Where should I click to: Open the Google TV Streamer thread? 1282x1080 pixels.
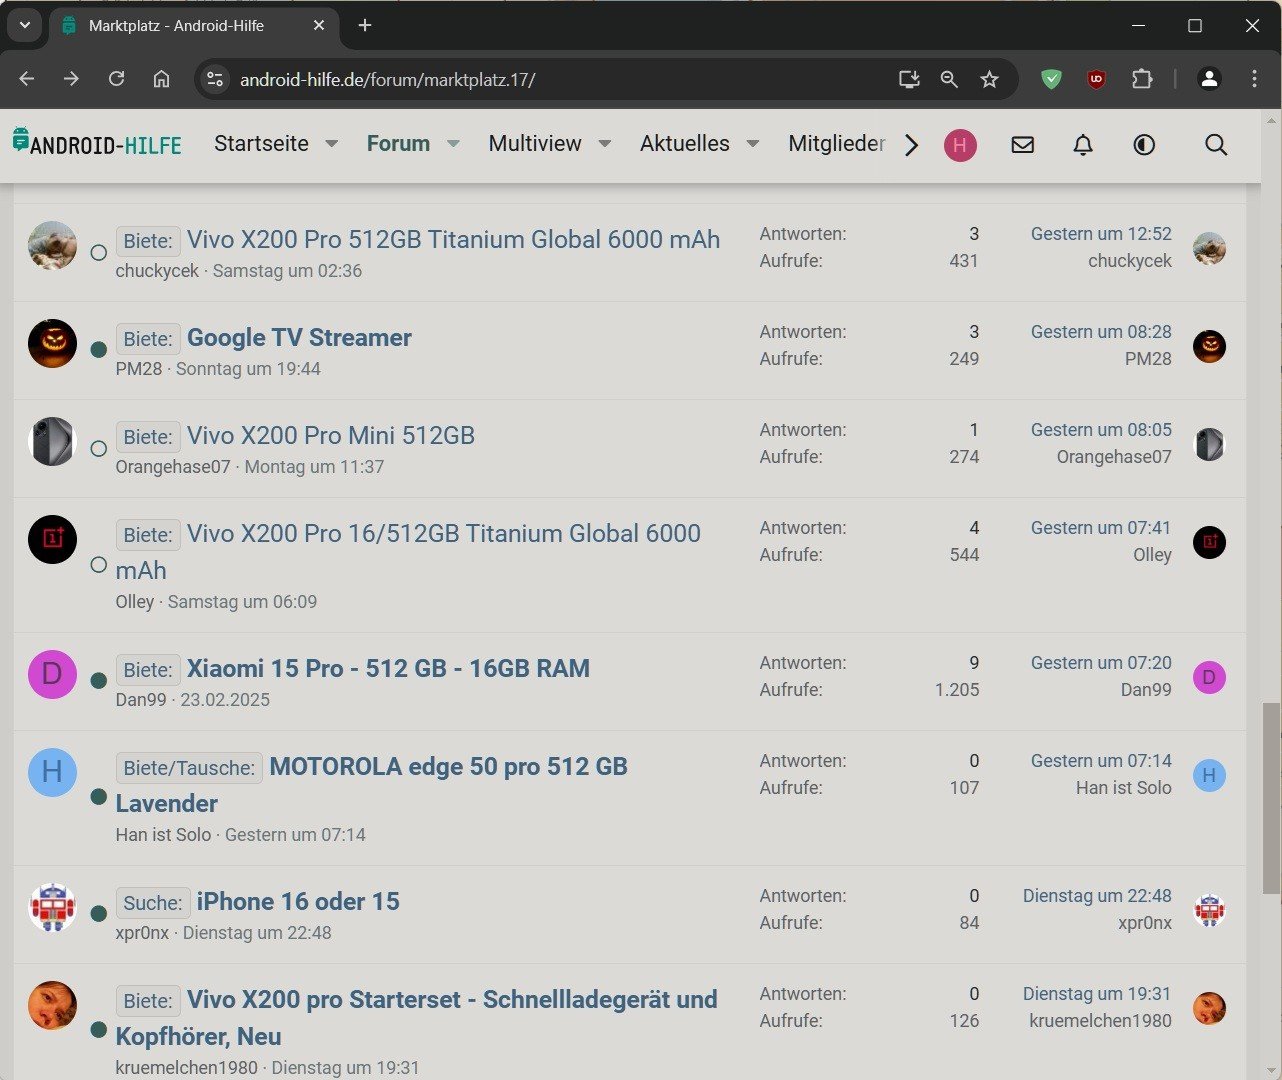pyautogui.click(x=299, y=337)
